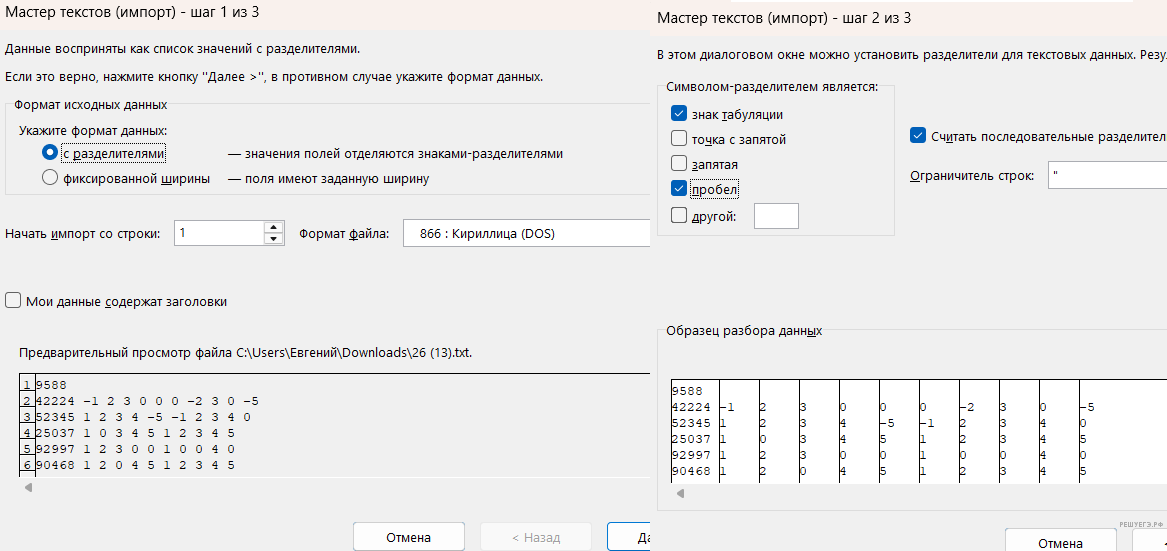Viewport: 1167px width, 551px height.
Task: Click left scroll arrow under step 1 file preview
Action: pyautogui.click(x=28, y=487)
